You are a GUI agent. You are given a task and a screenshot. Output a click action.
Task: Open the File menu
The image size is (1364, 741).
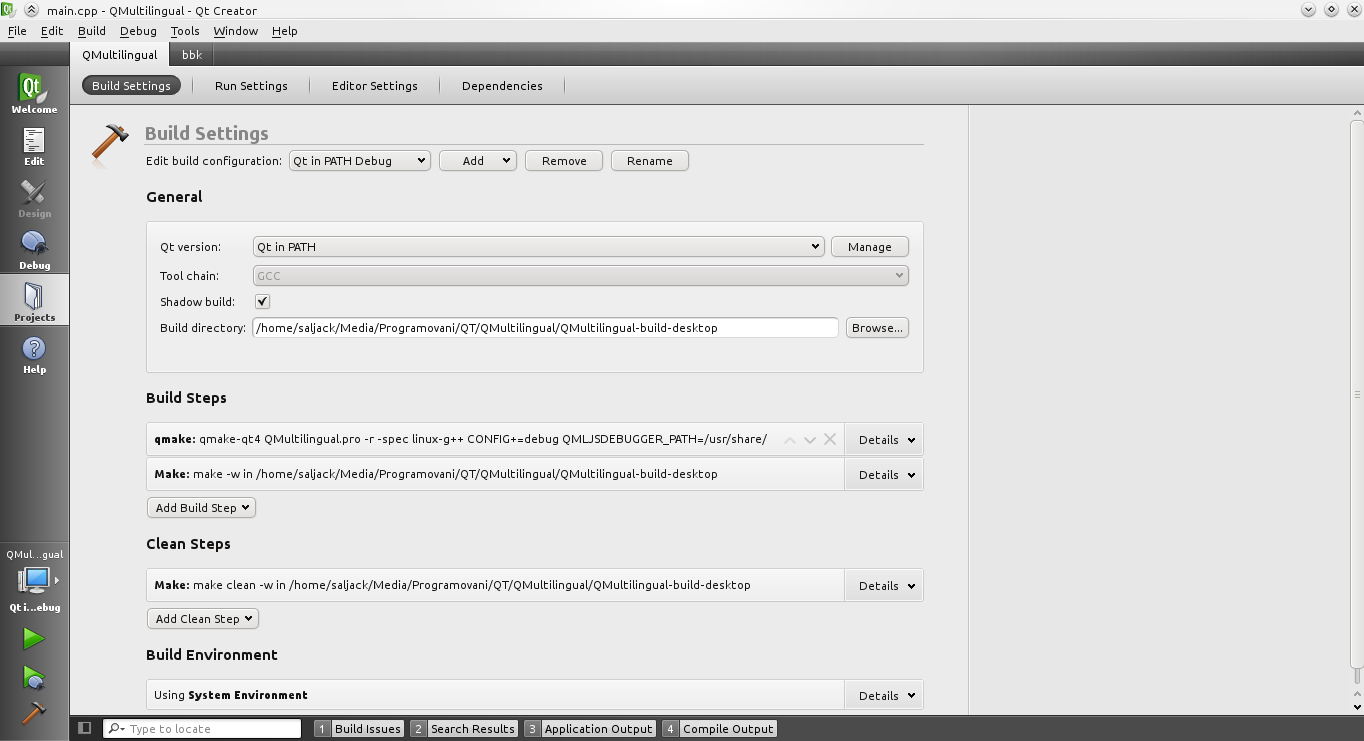point(17,31)
